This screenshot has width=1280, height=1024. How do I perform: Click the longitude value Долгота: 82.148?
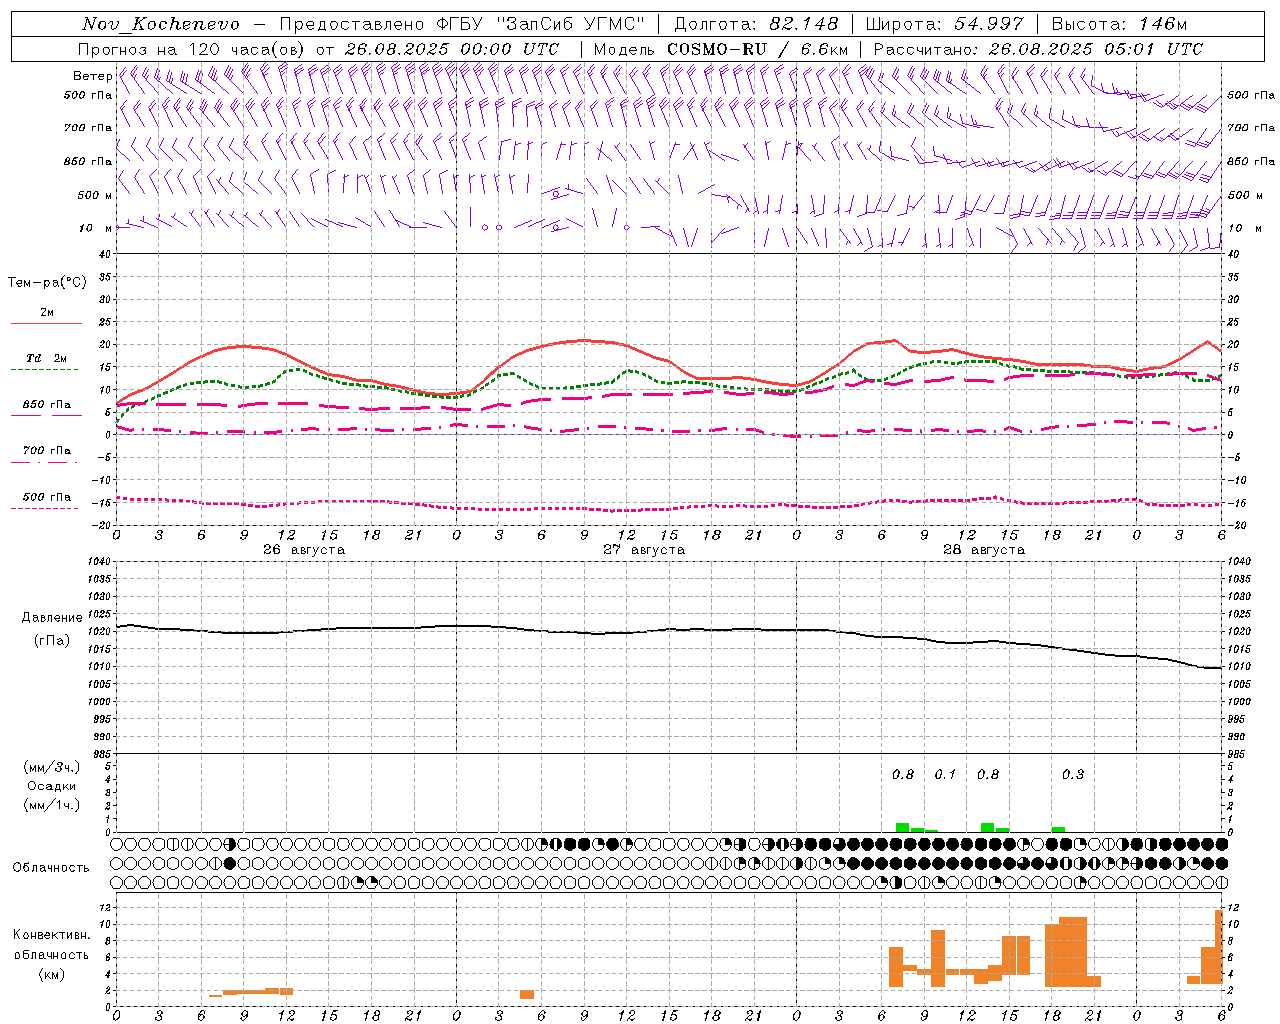tap(756, 24)
